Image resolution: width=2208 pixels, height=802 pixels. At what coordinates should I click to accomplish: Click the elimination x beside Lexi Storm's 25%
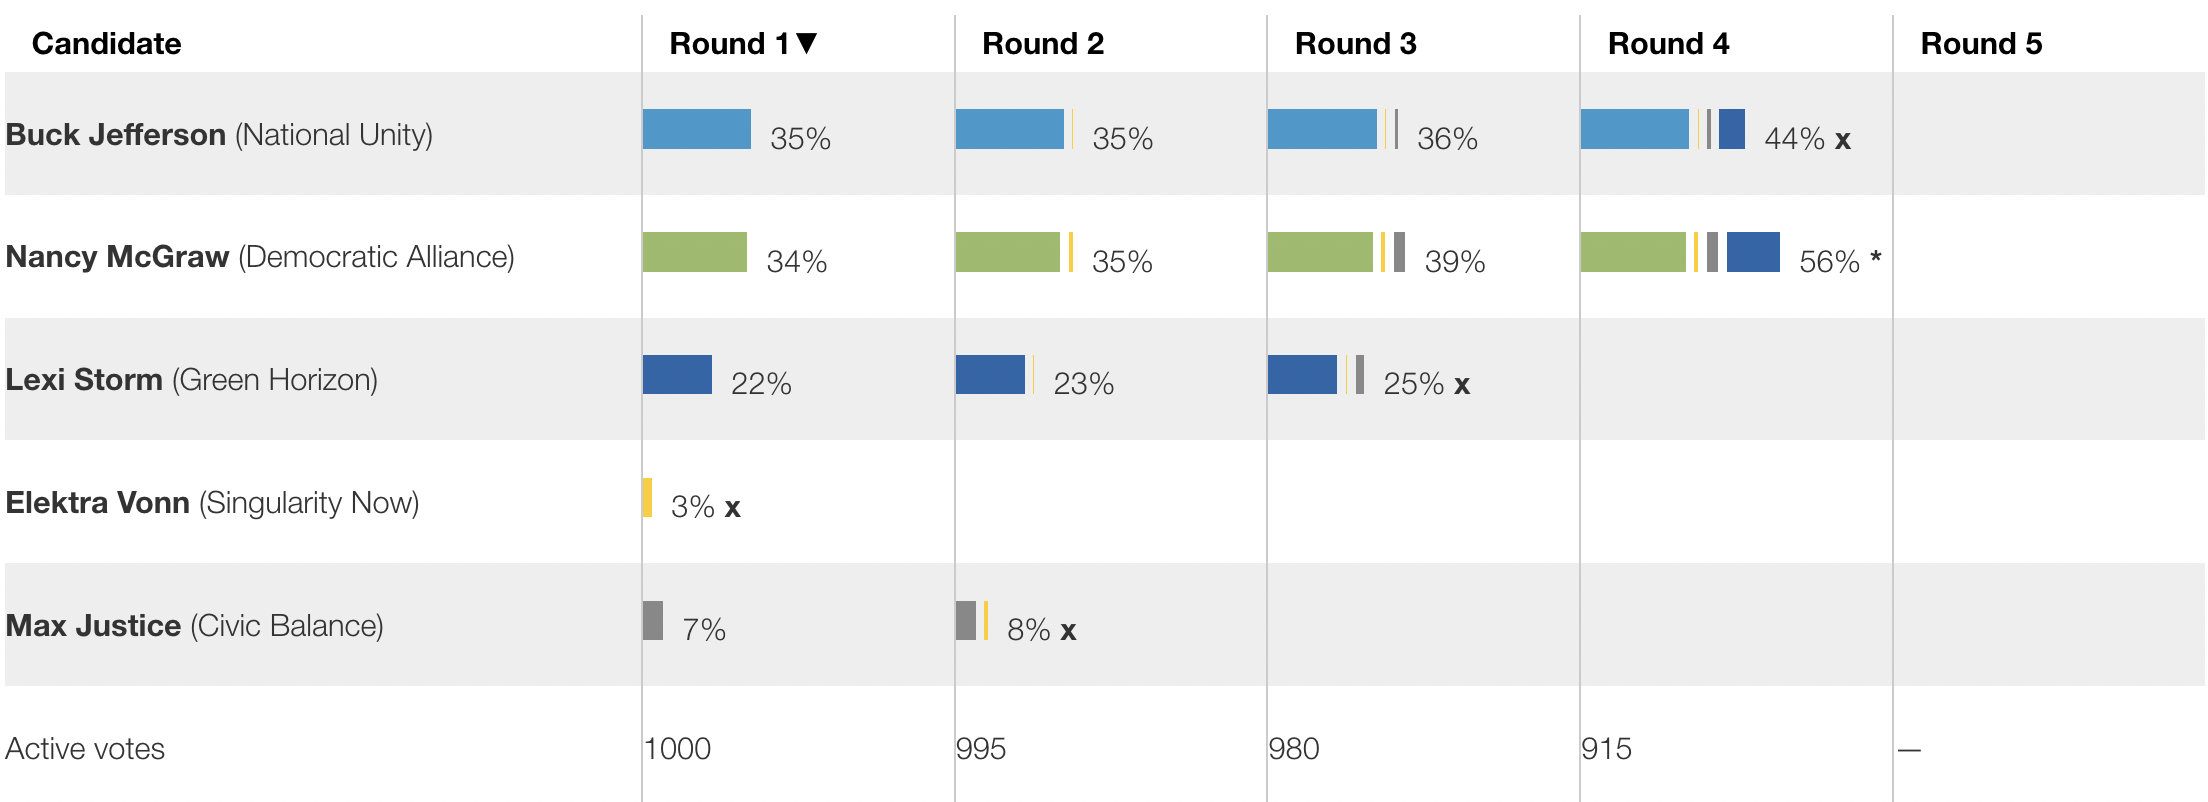tap(1461, 385)
